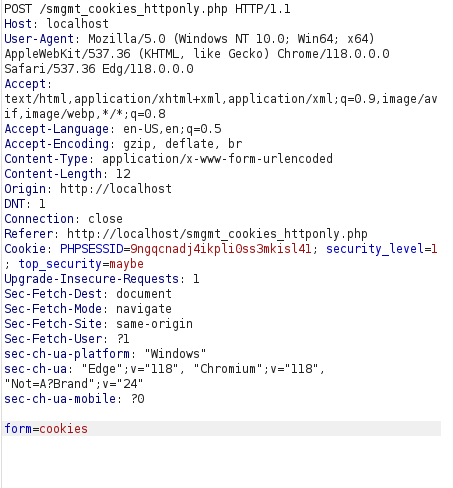The width and height of the screenshot is (453, 488).
Task: Select the Connection close value
Action: (105, 219)
